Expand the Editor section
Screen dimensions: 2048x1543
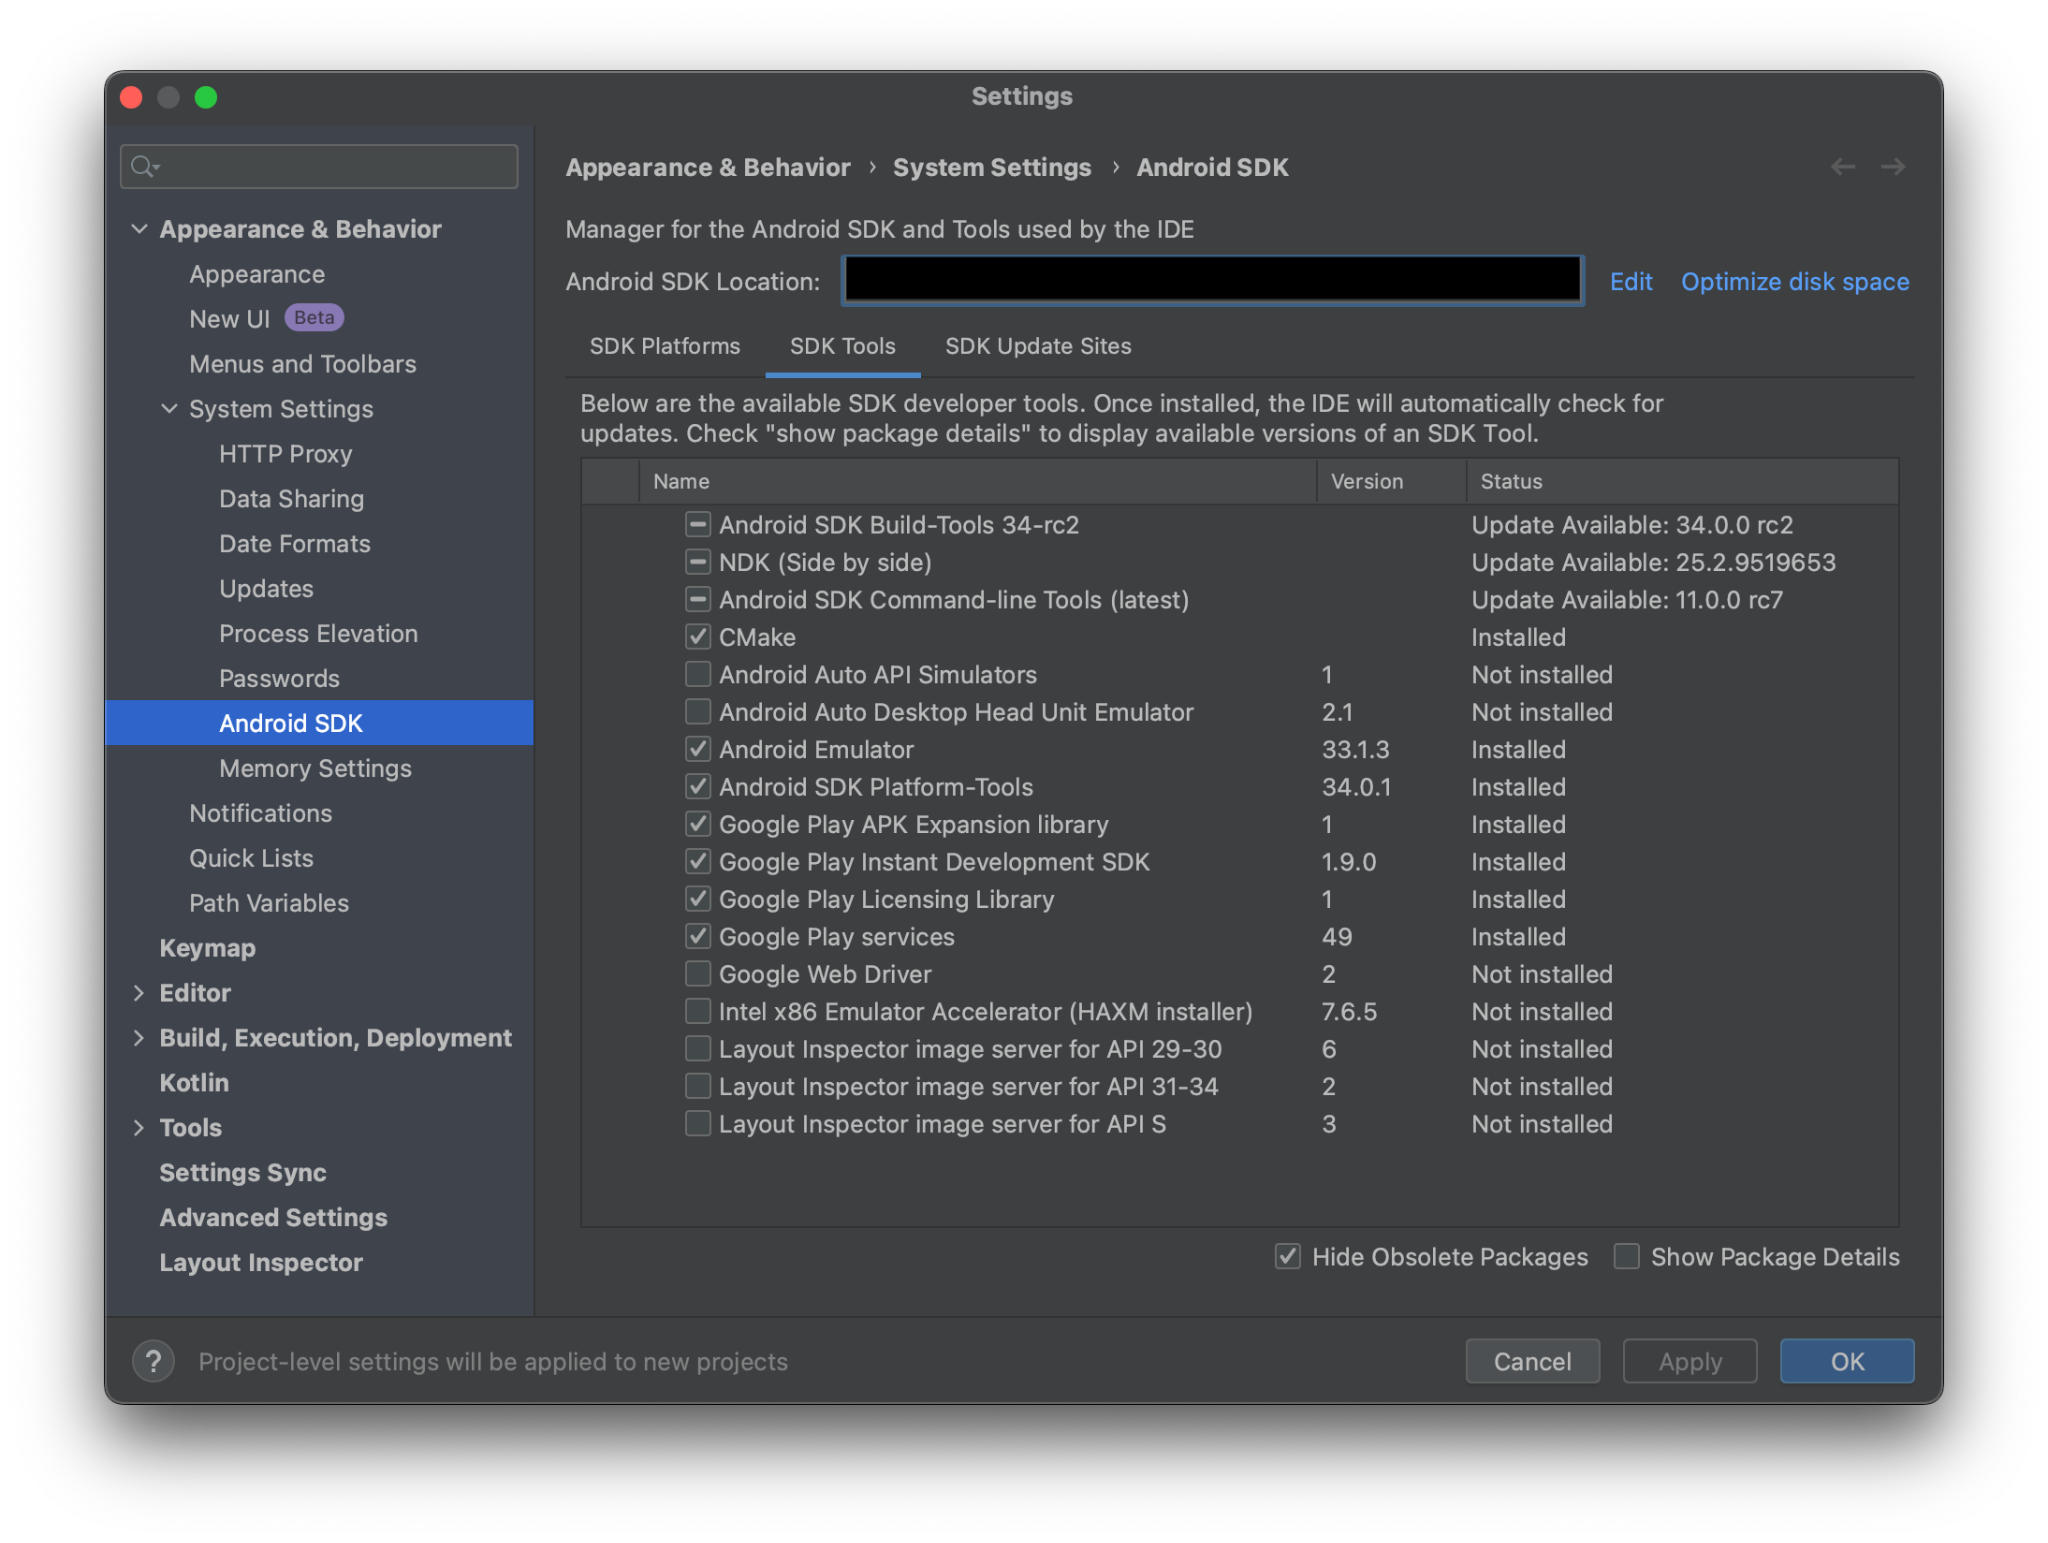click(x=139, y=992)
